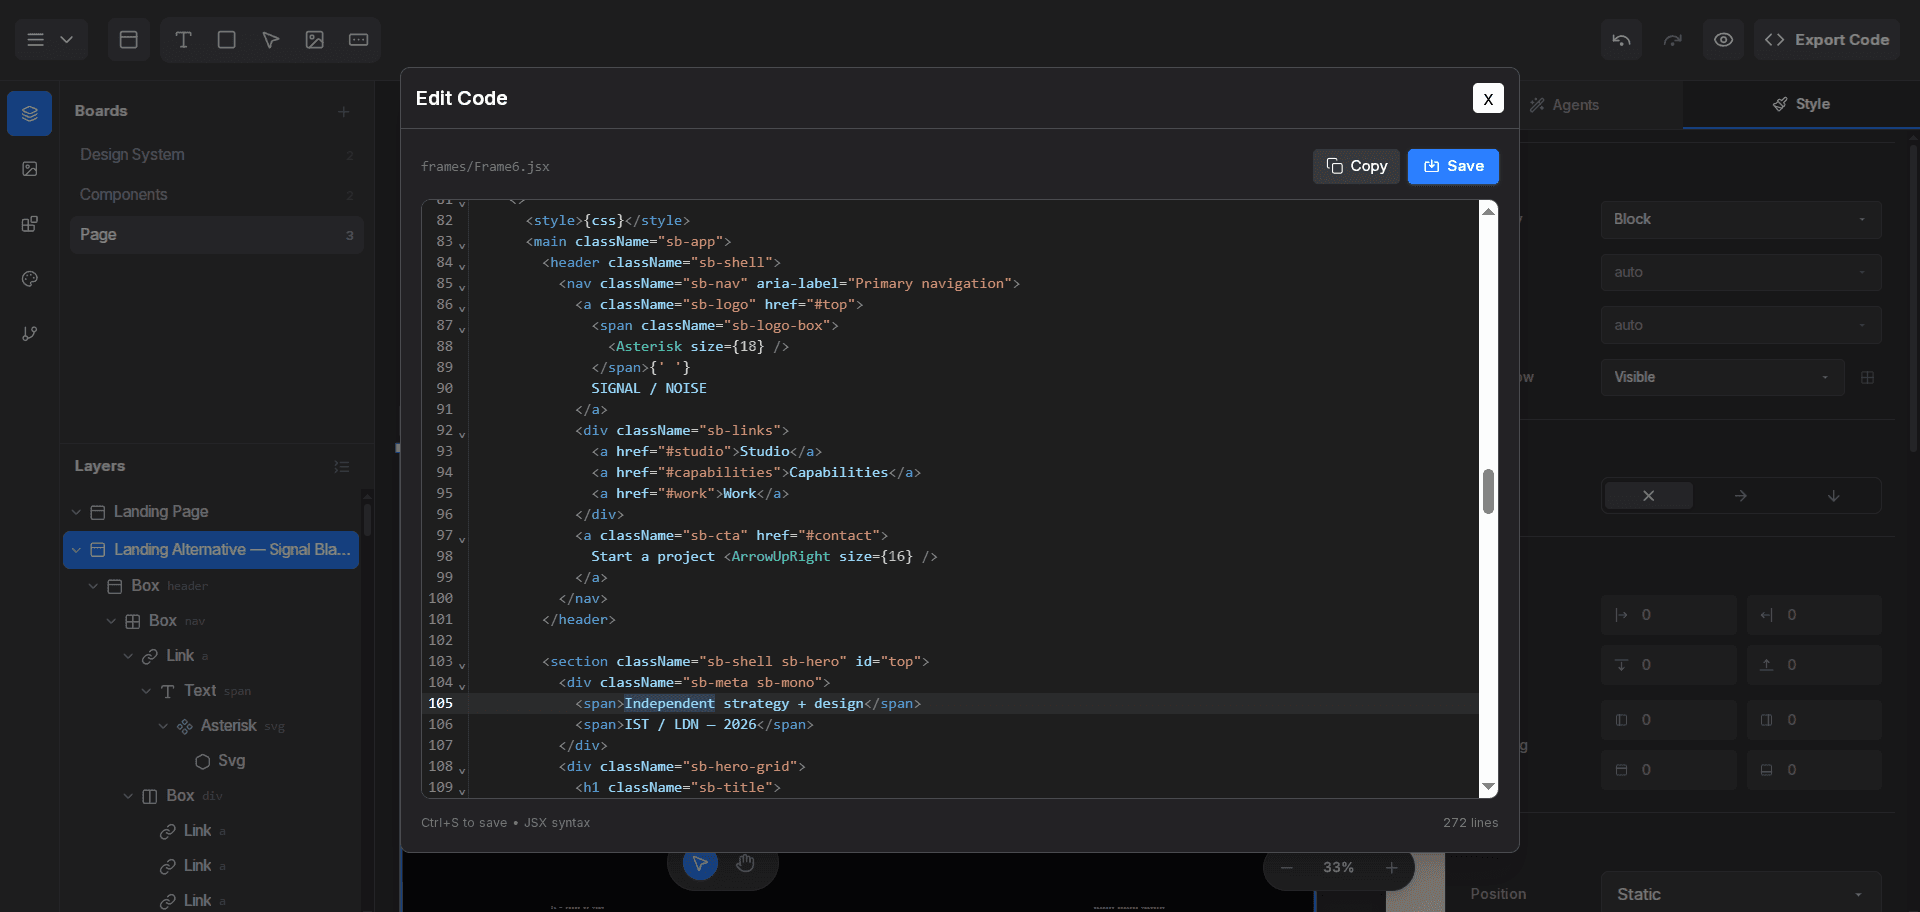This screenshot has height=912, width=1920.
Task: Select the X direction option
Action: pyautogui.click(x=1648, y=496)
